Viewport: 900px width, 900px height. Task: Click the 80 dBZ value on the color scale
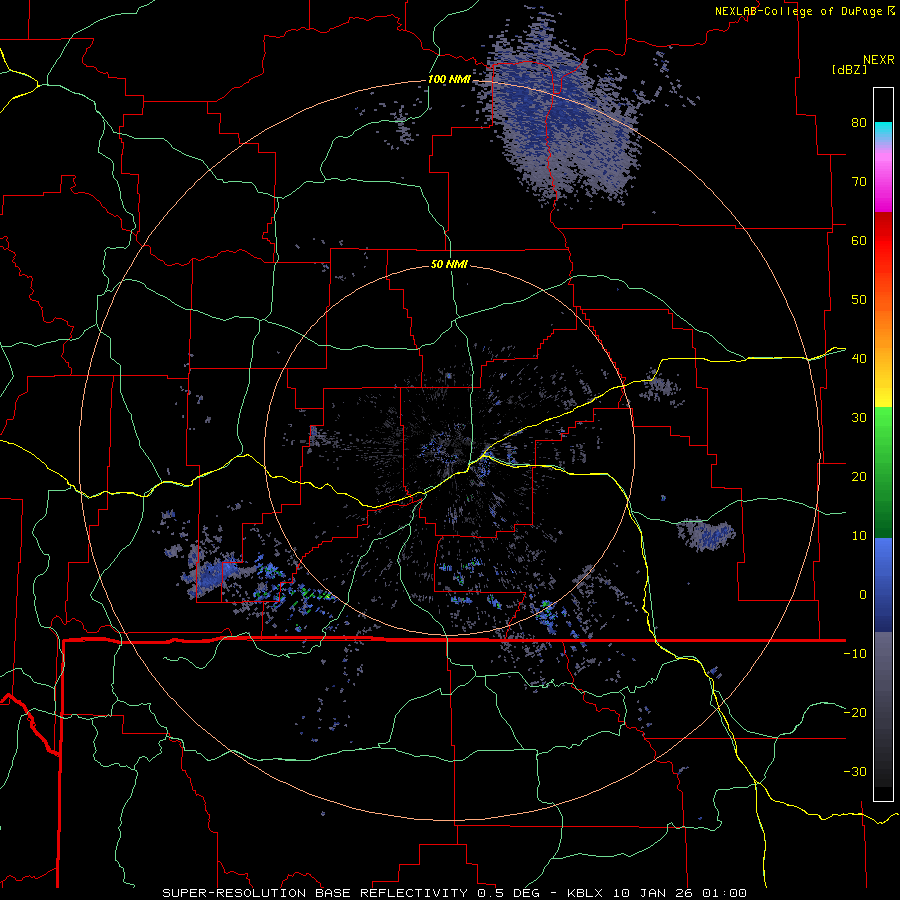(859, 122)
